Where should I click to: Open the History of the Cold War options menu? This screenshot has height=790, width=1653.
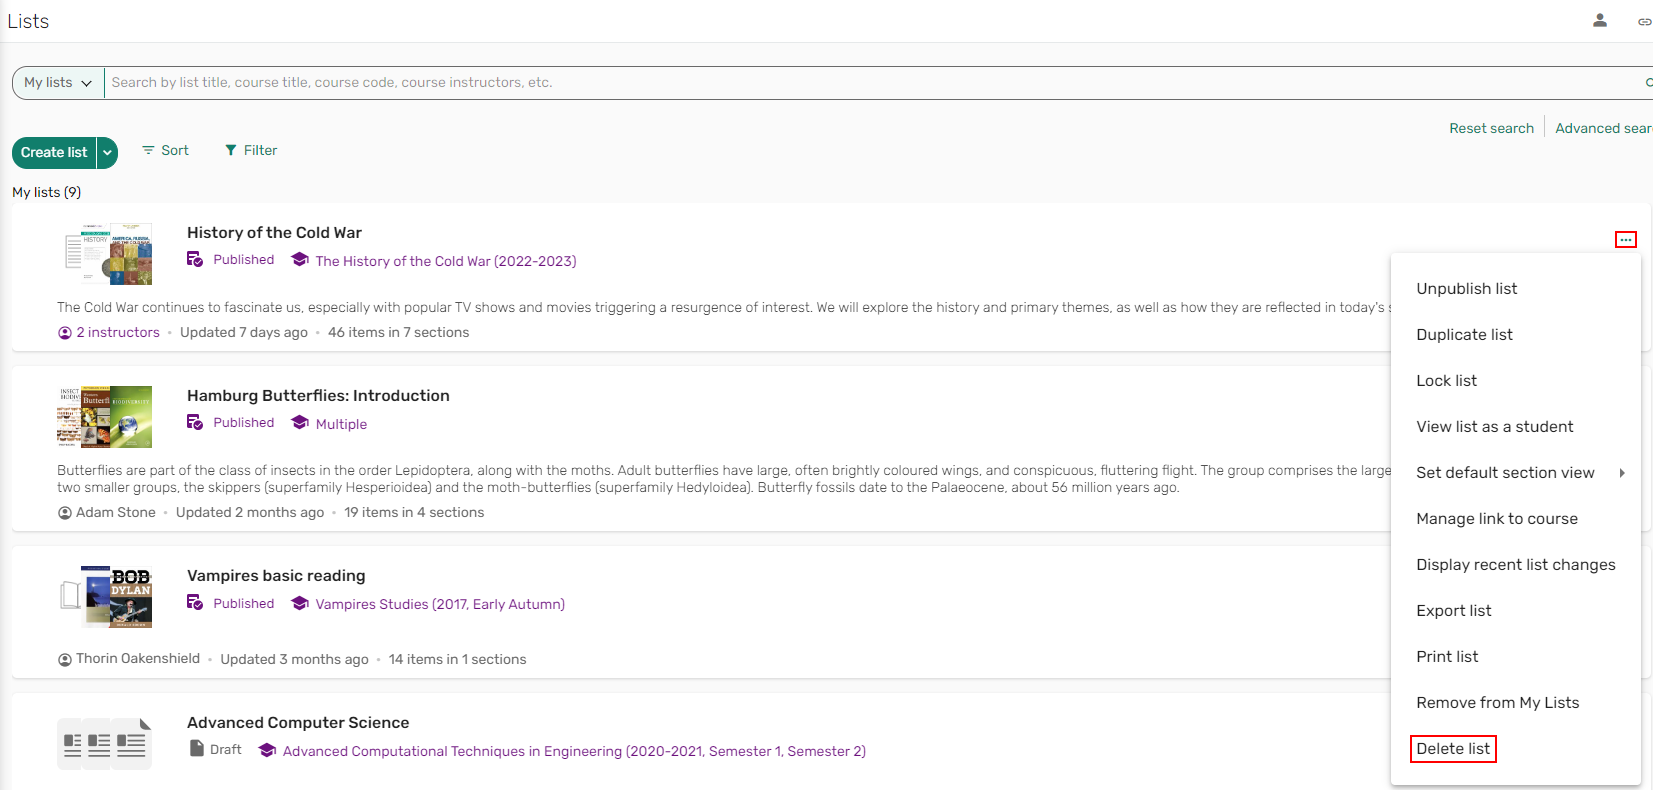pos(1626,240)
